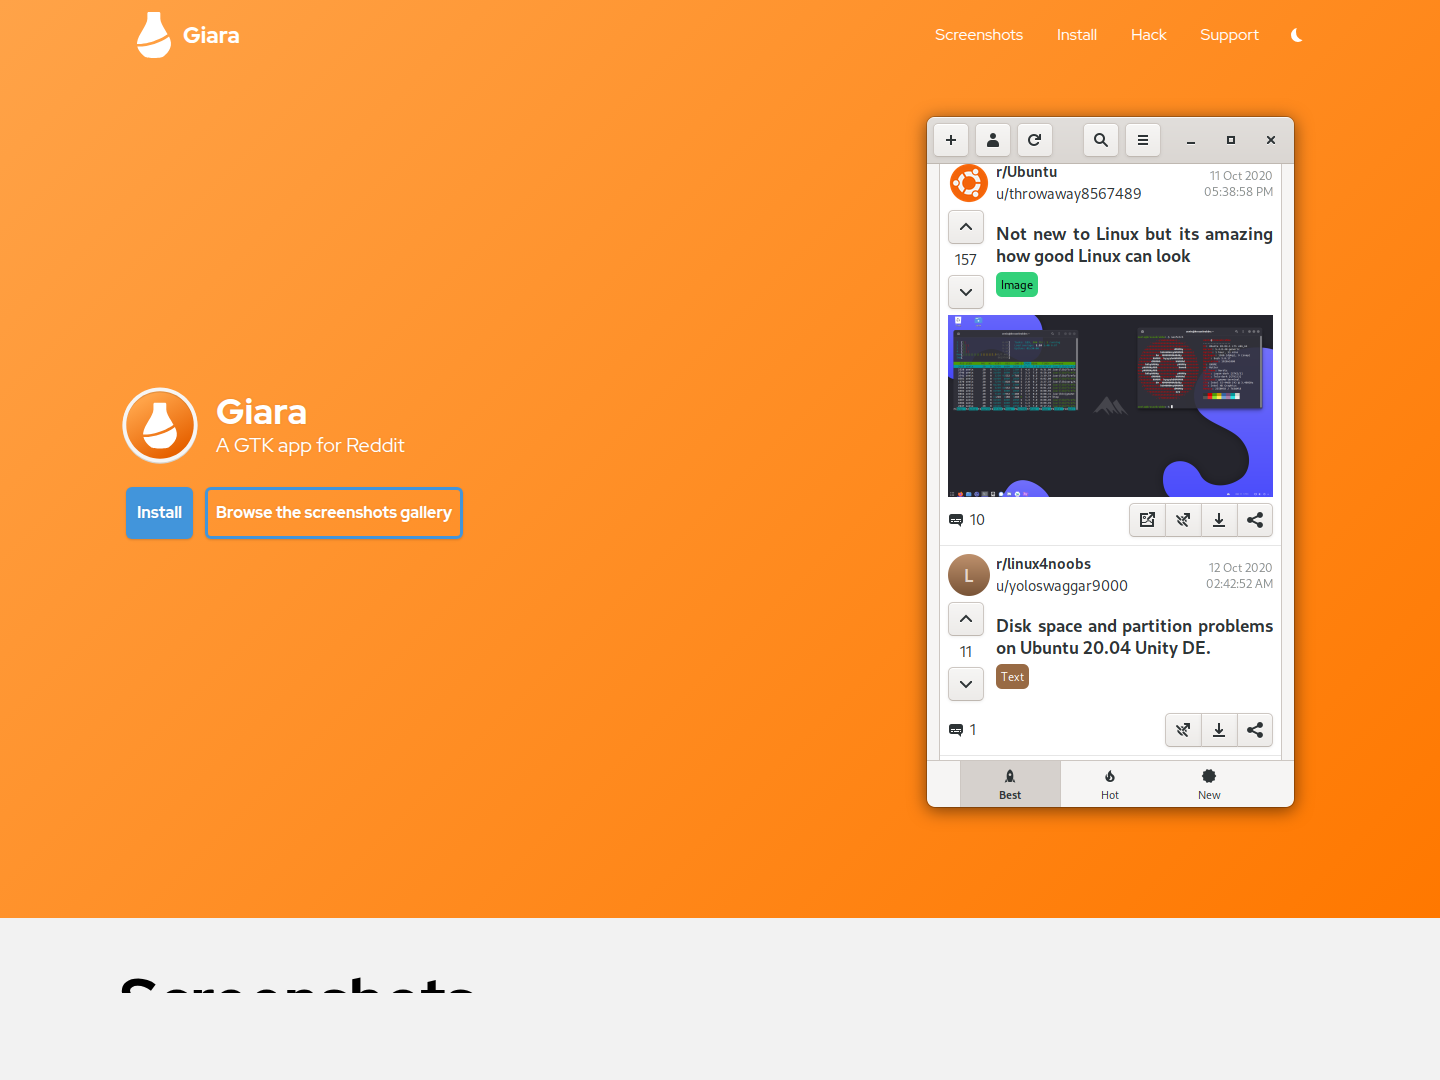Click the '157' vote score
The width and height of the screenshot is (1440, 1080).
966,260
